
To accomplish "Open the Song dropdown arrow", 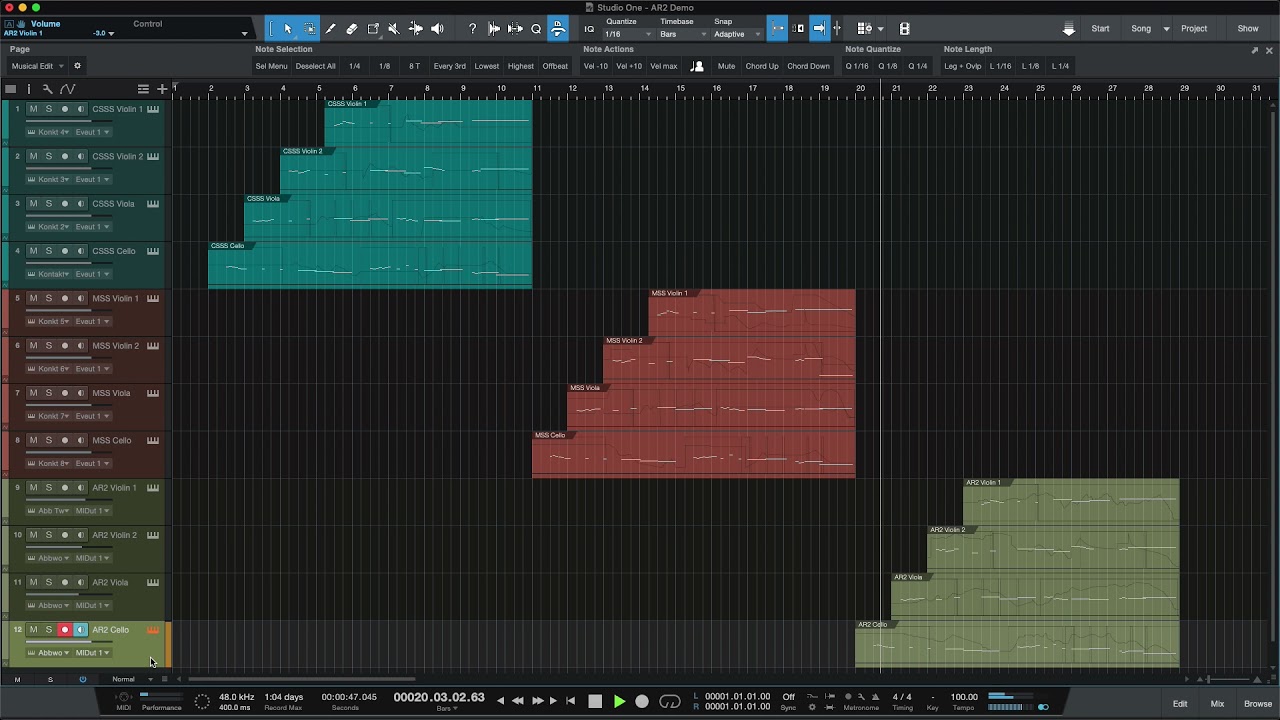I will 1166,29.
